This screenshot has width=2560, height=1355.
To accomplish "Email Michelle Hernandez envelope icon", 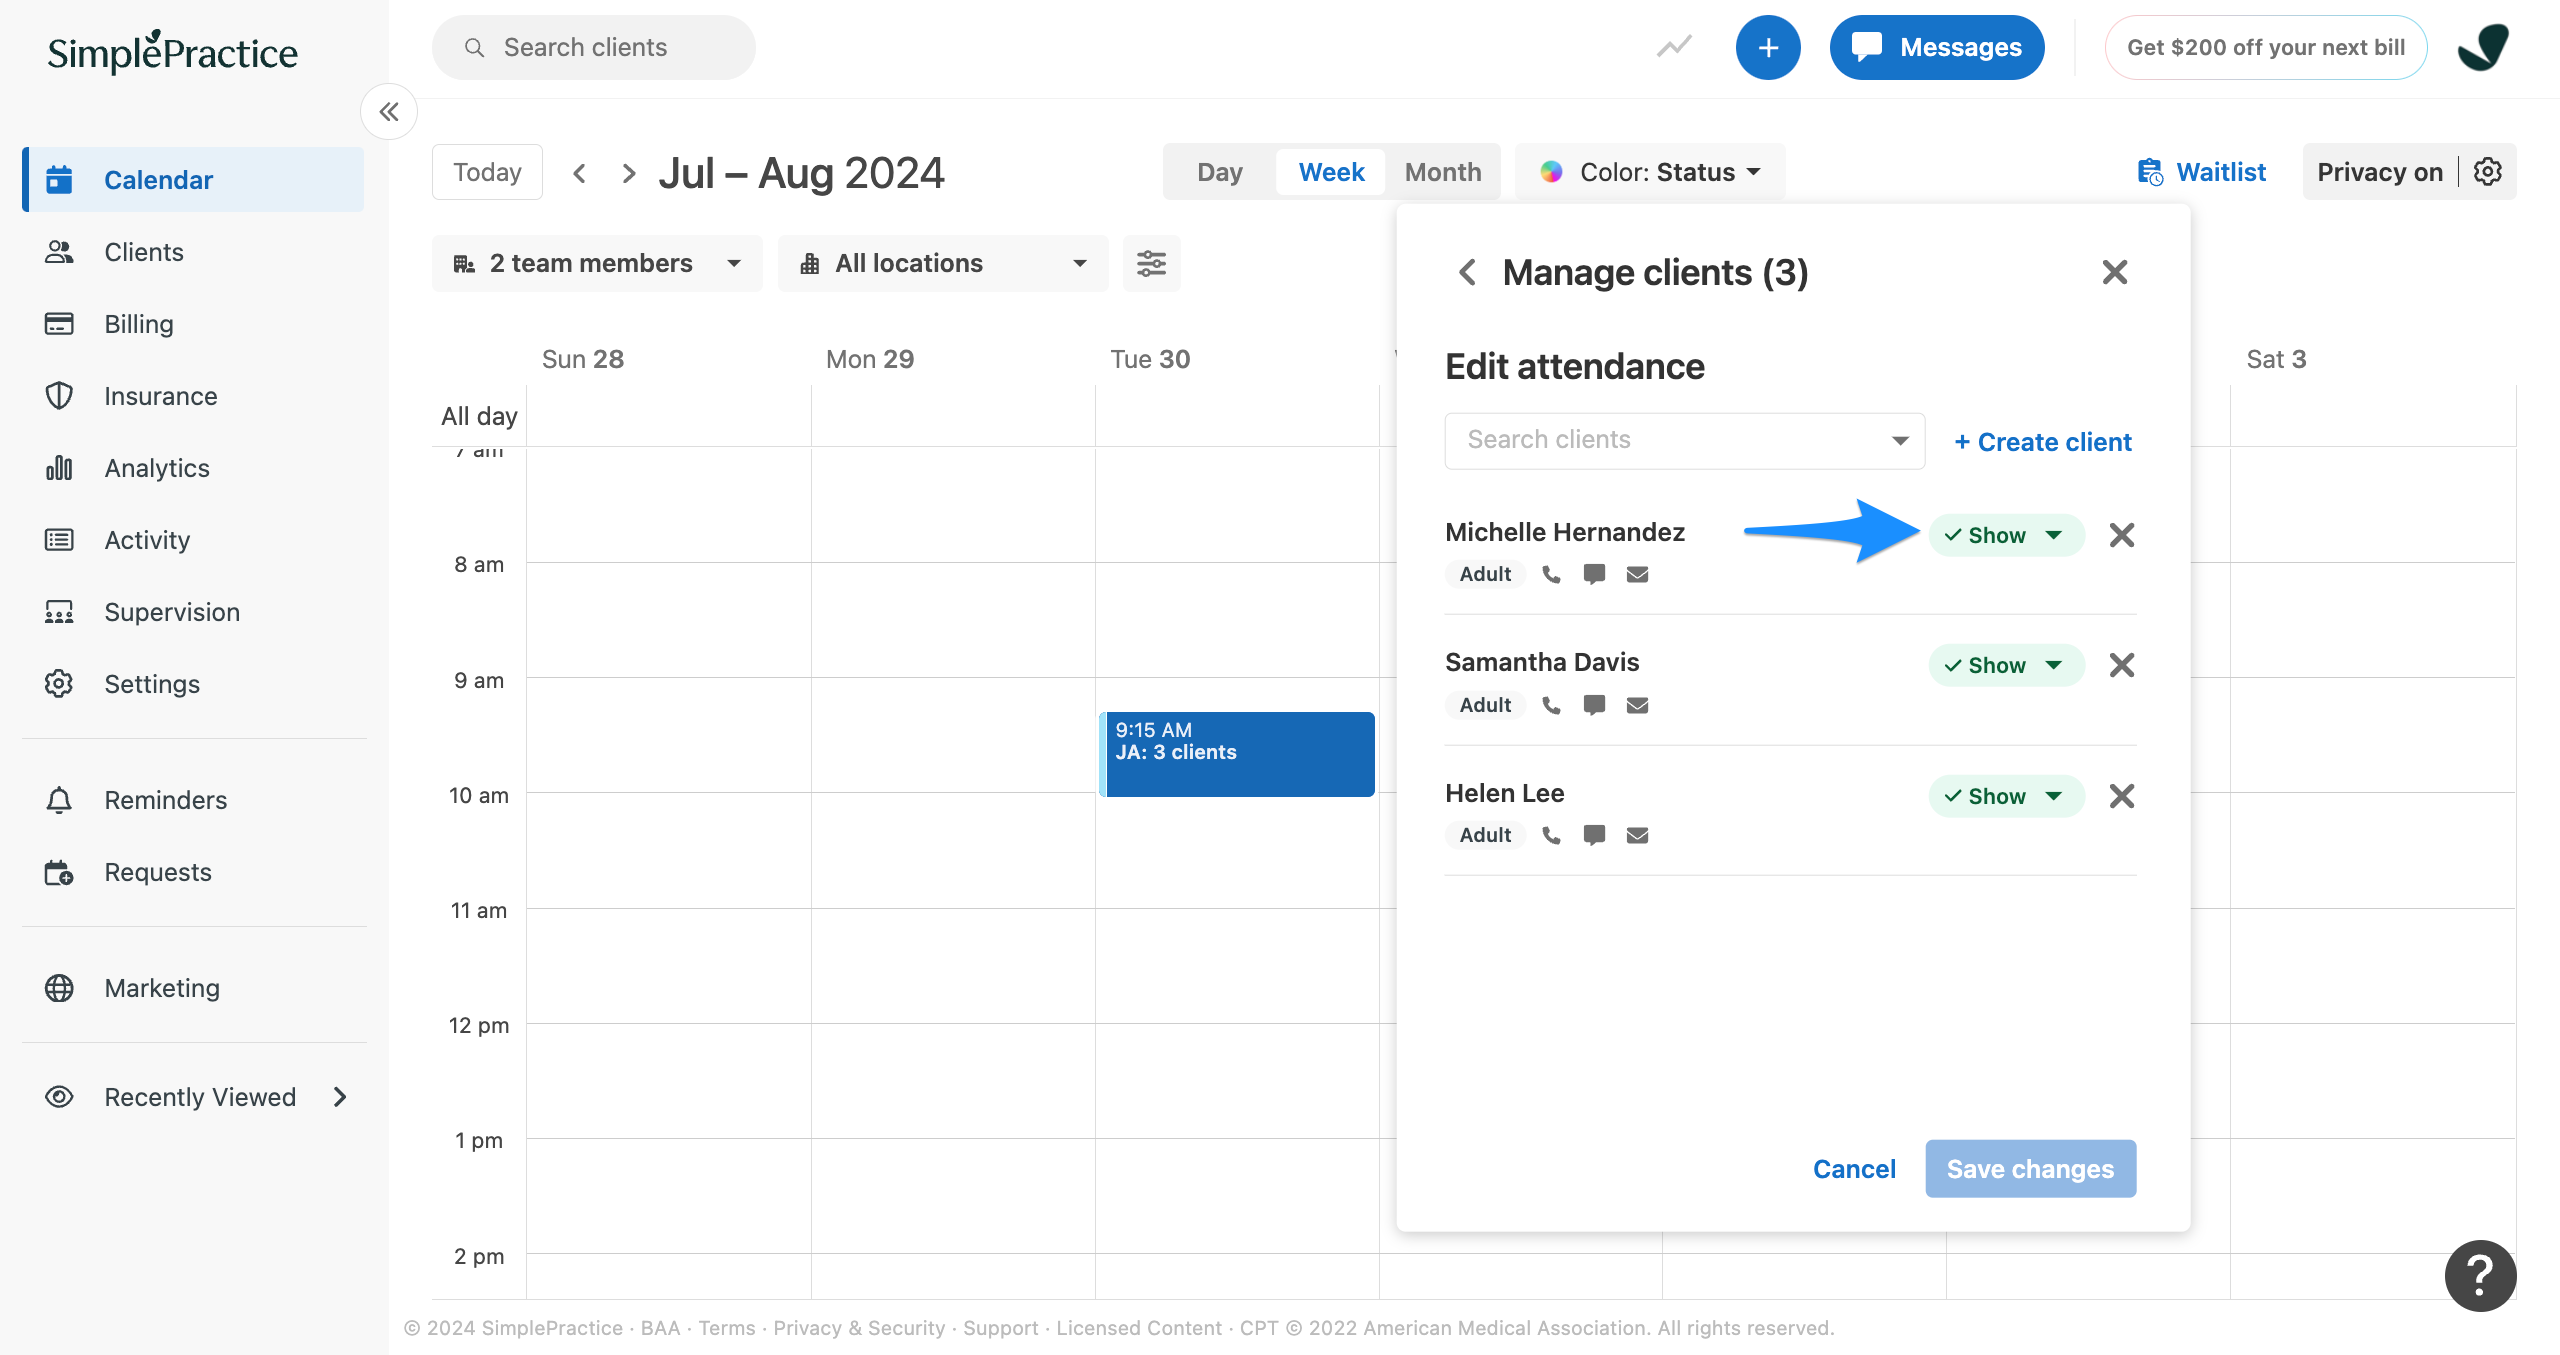I will (1637, 574).
